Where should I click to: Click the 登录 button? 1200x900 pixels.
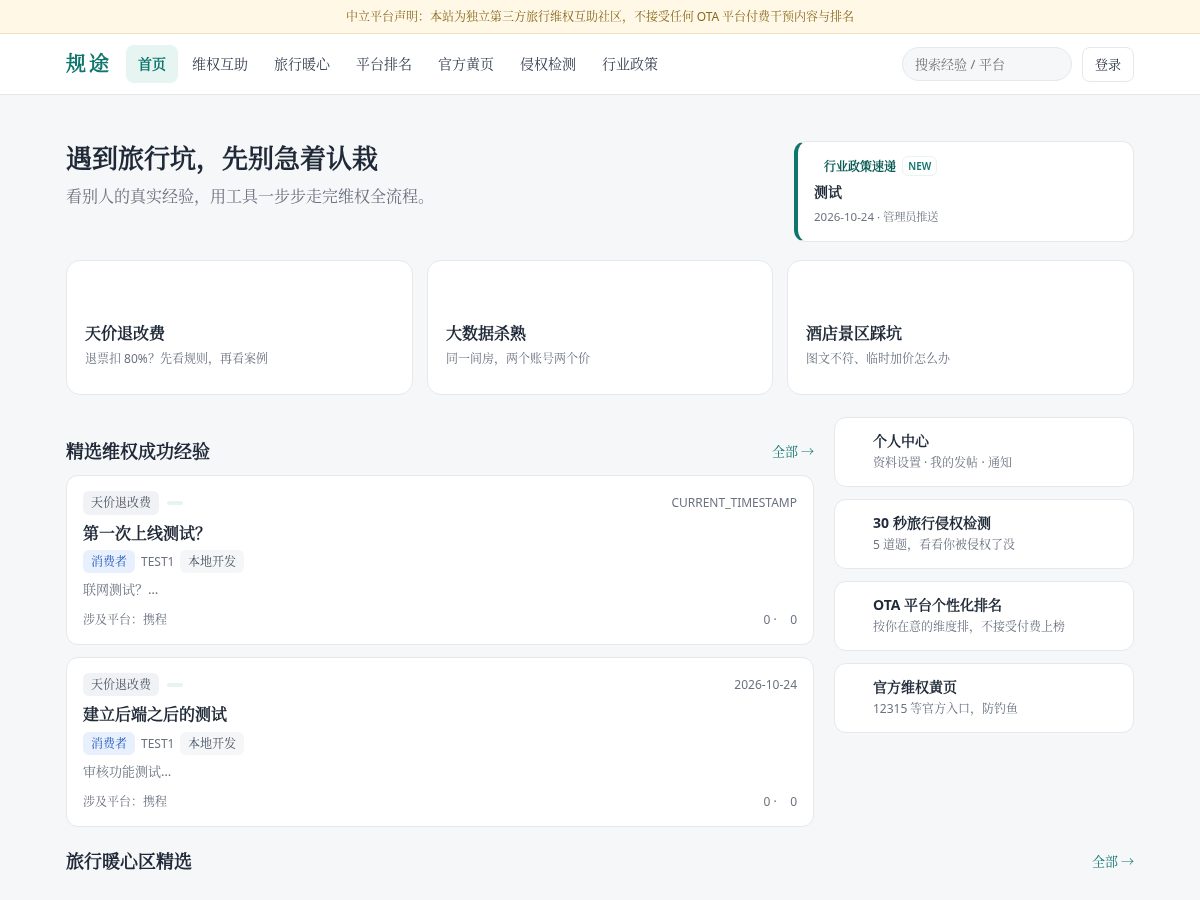[x=1108, y=64]
